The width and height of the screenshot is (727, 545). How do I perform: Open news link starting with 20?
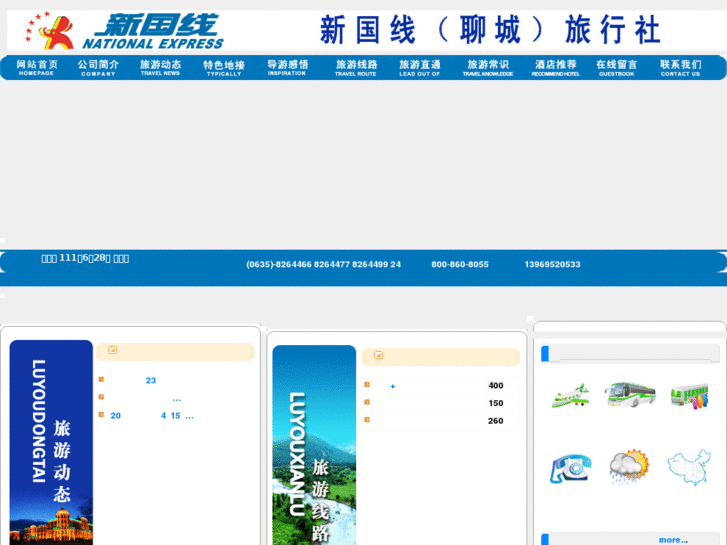pyautogui.click(x=152, y=416)
